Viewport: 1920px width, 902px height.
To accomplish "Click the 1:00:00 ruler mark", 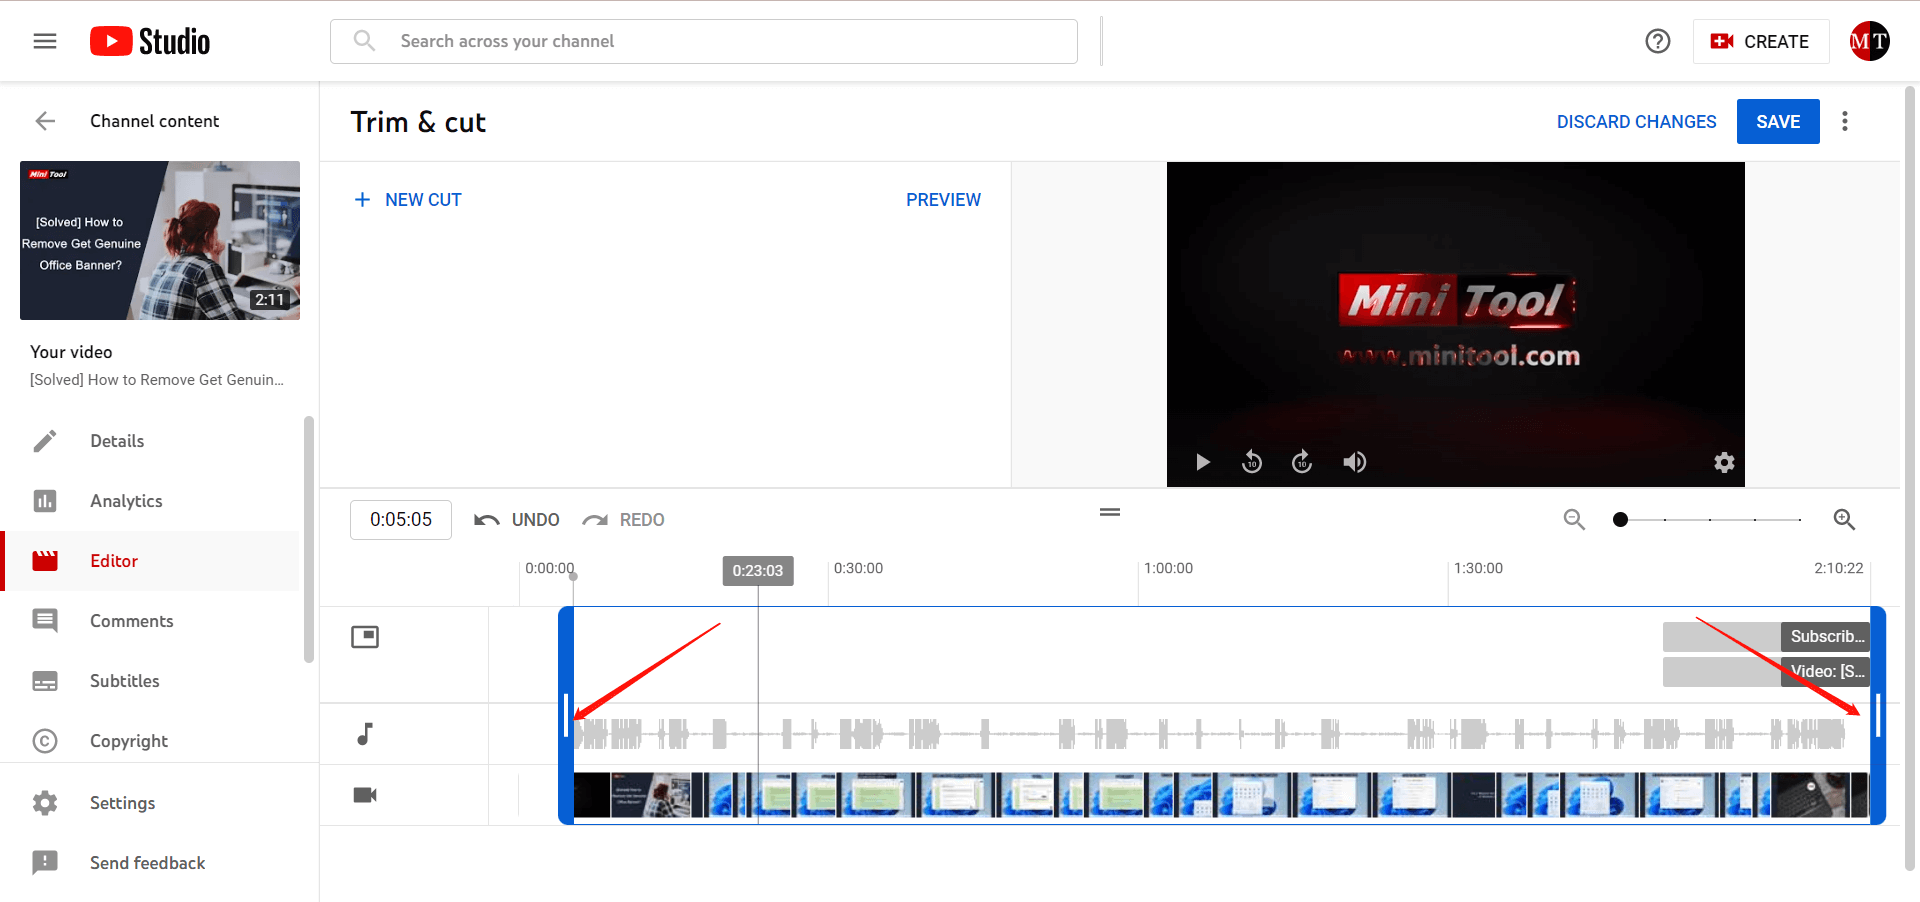I will click(x=1168, y=569).
